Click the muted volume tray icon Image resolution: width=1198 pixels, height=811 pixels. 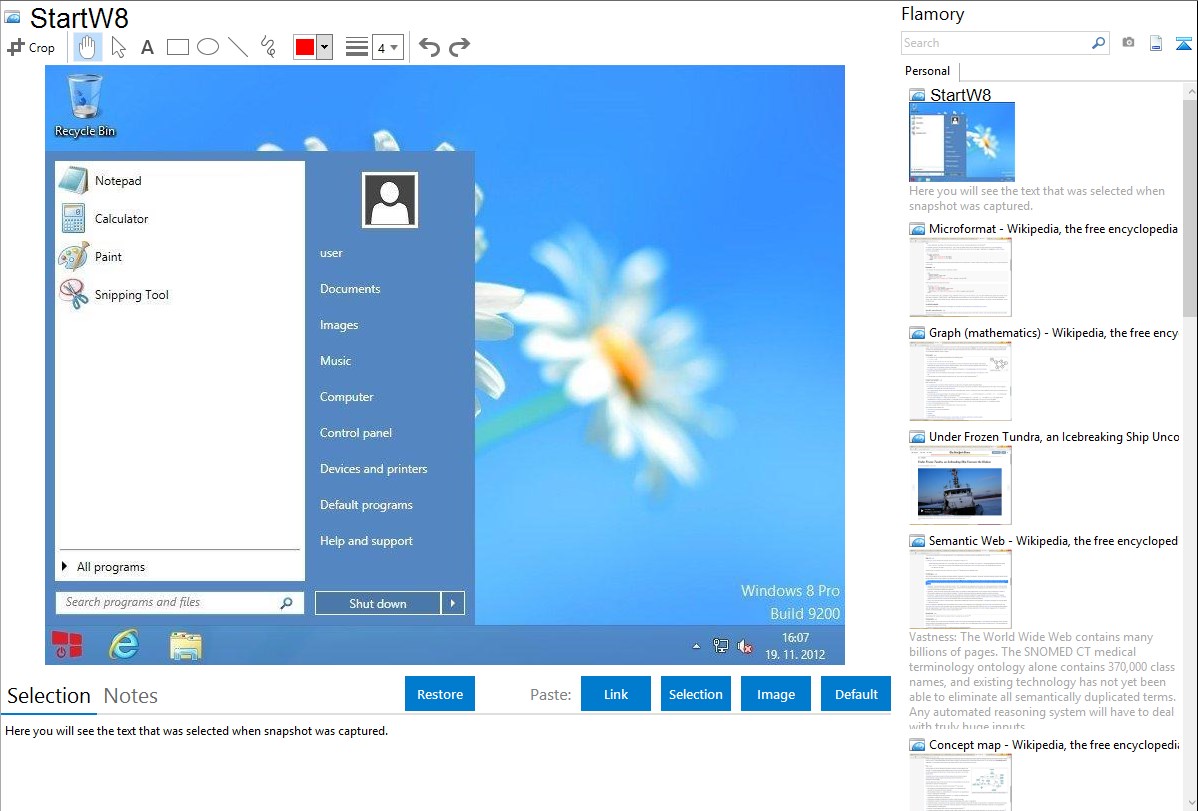click(x=745, y=647)
